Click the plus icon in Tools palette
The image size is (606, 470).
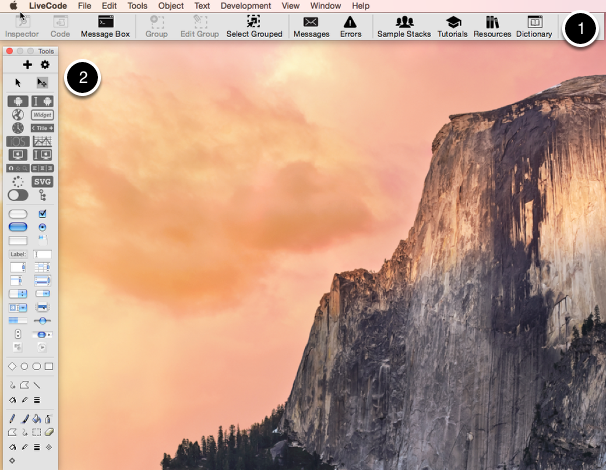click(x=27, y=65)
